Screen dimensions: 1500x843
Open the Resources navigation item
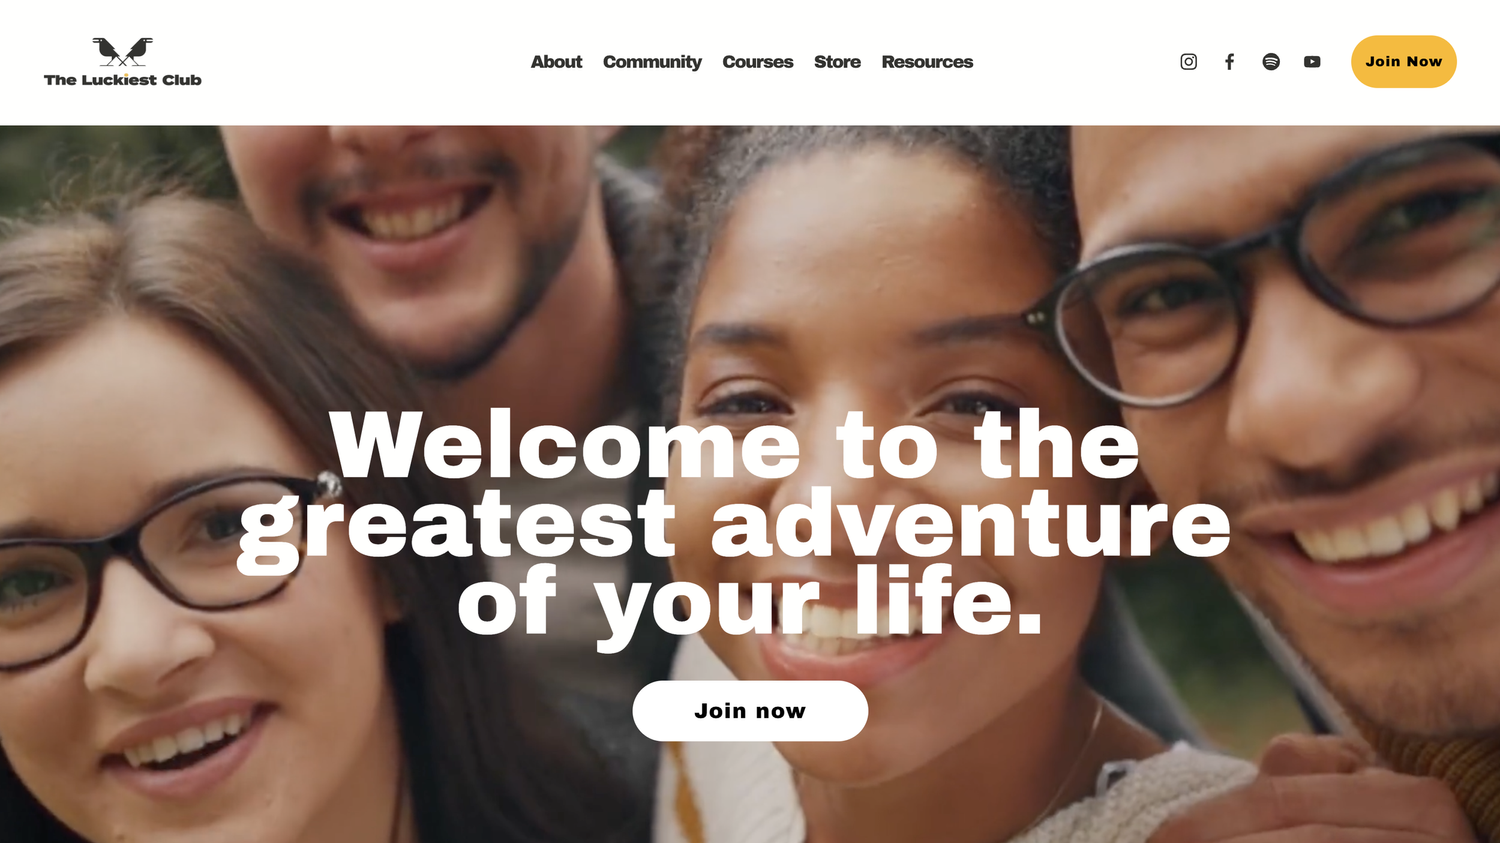pyautogui.click(x=927, y=62)
